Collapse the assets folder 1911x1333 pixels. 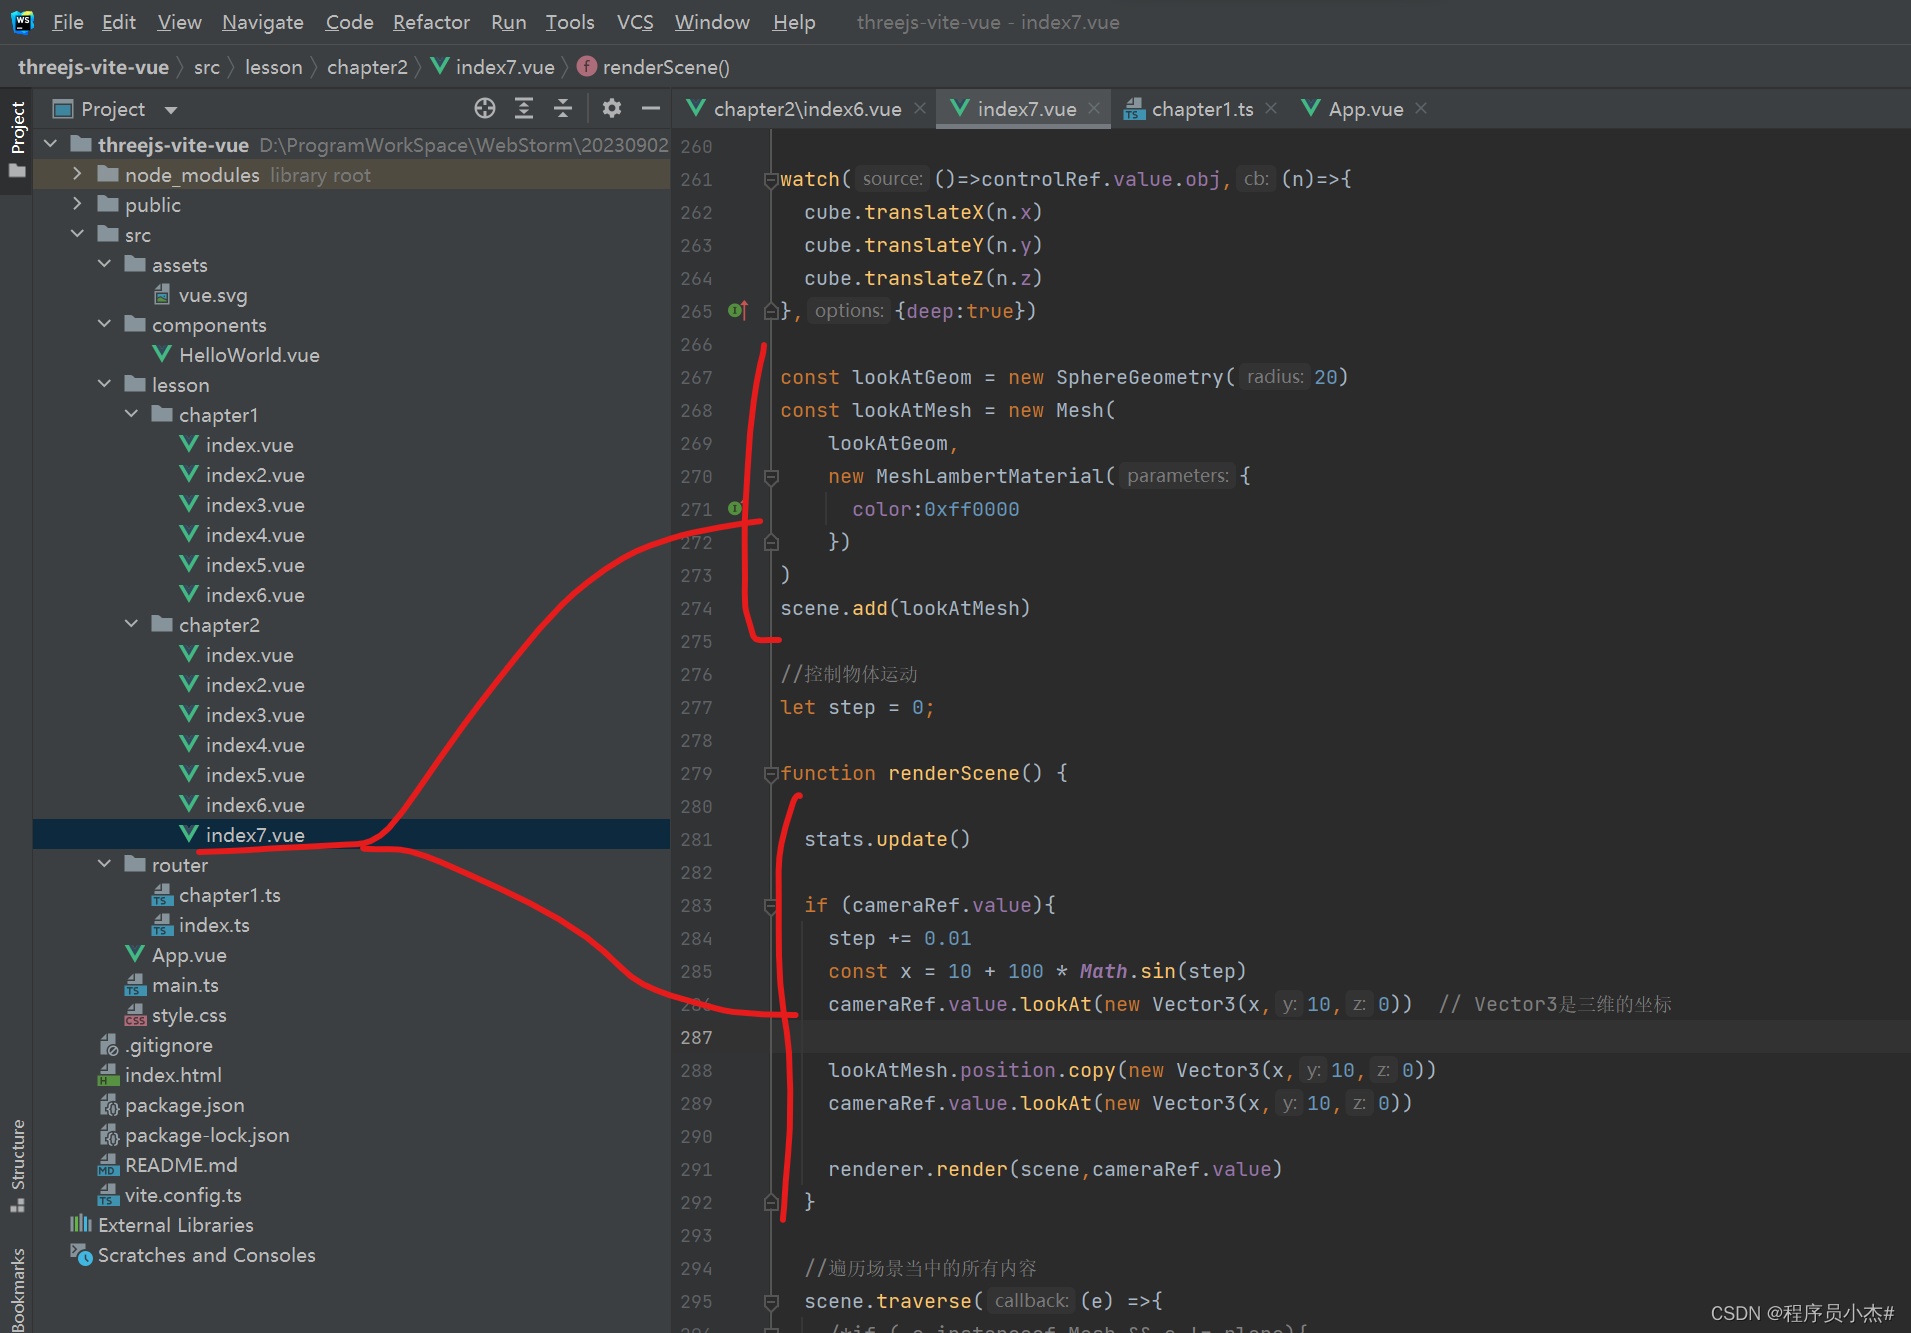[104, 264]
